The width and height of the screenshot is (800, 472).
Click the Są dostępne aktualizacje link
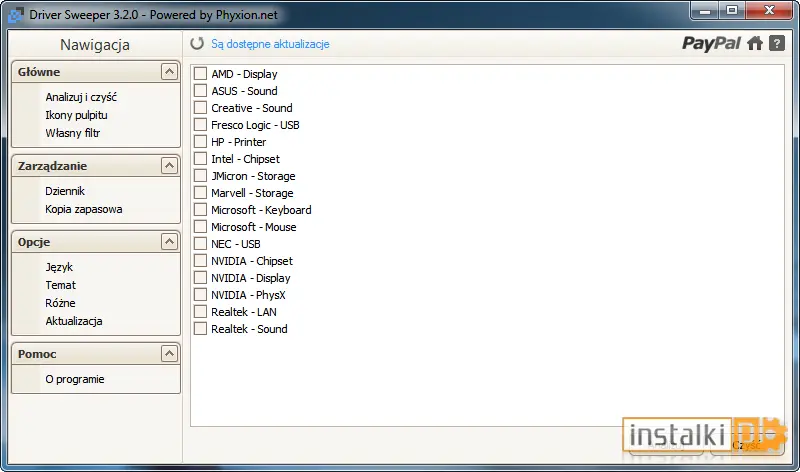[270, 44]
